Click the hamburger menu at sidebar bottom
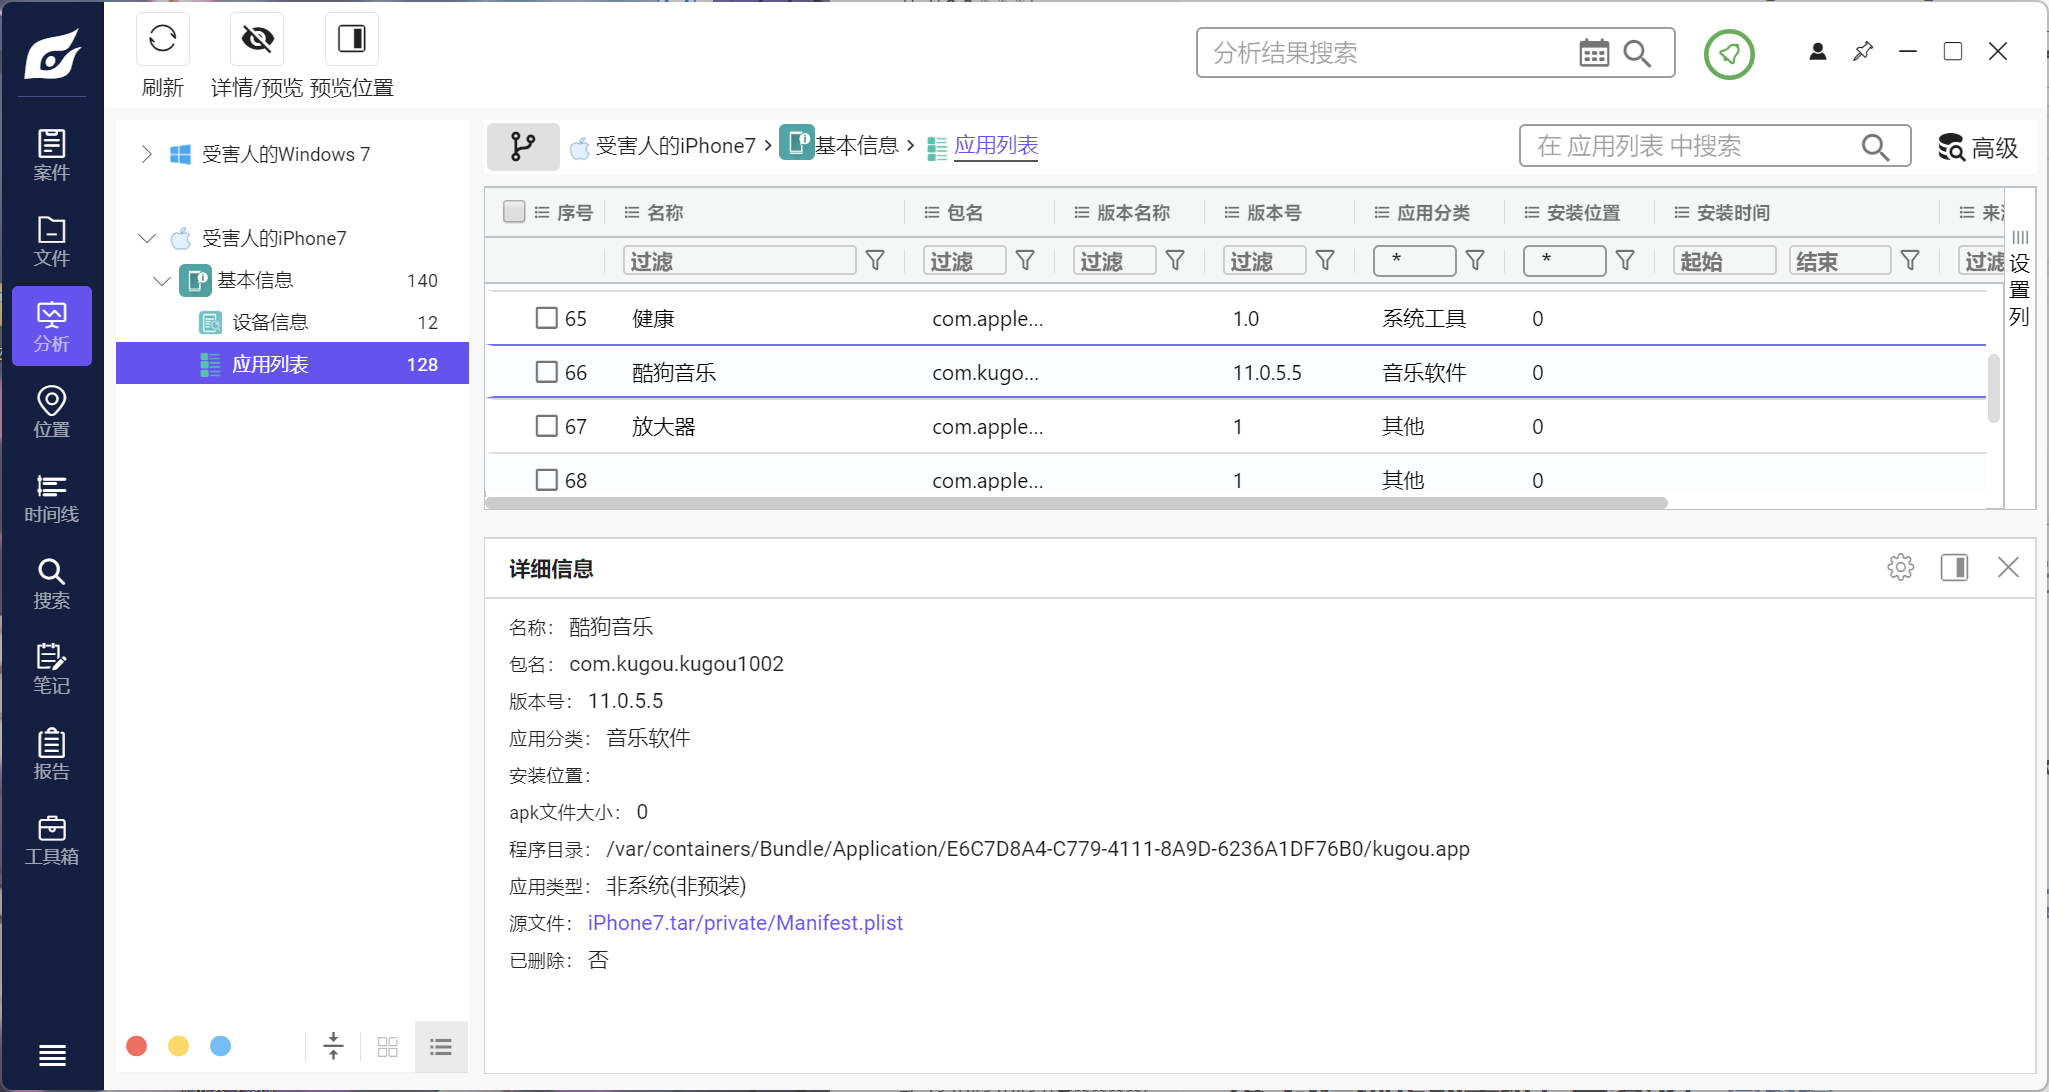 pos(52,1055)
